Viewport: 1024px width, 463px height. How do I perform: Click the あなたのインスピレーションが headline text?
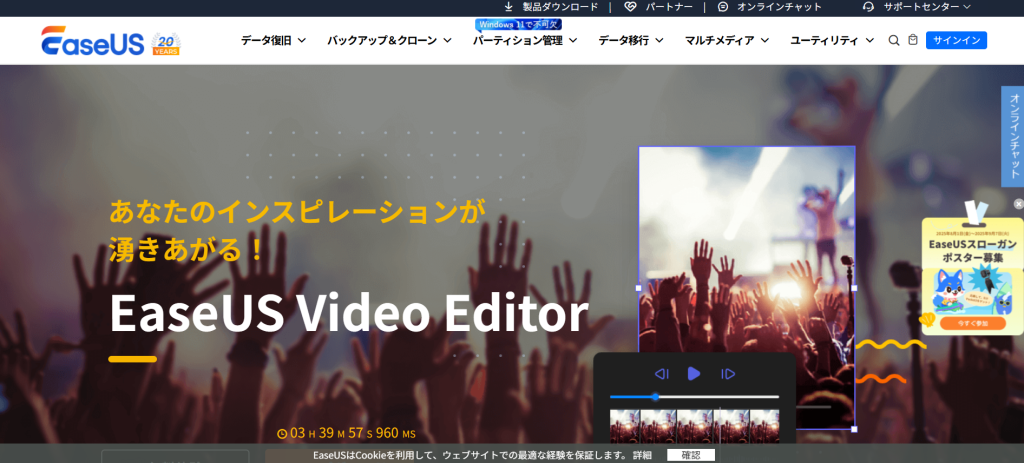(x=298, y=212)
